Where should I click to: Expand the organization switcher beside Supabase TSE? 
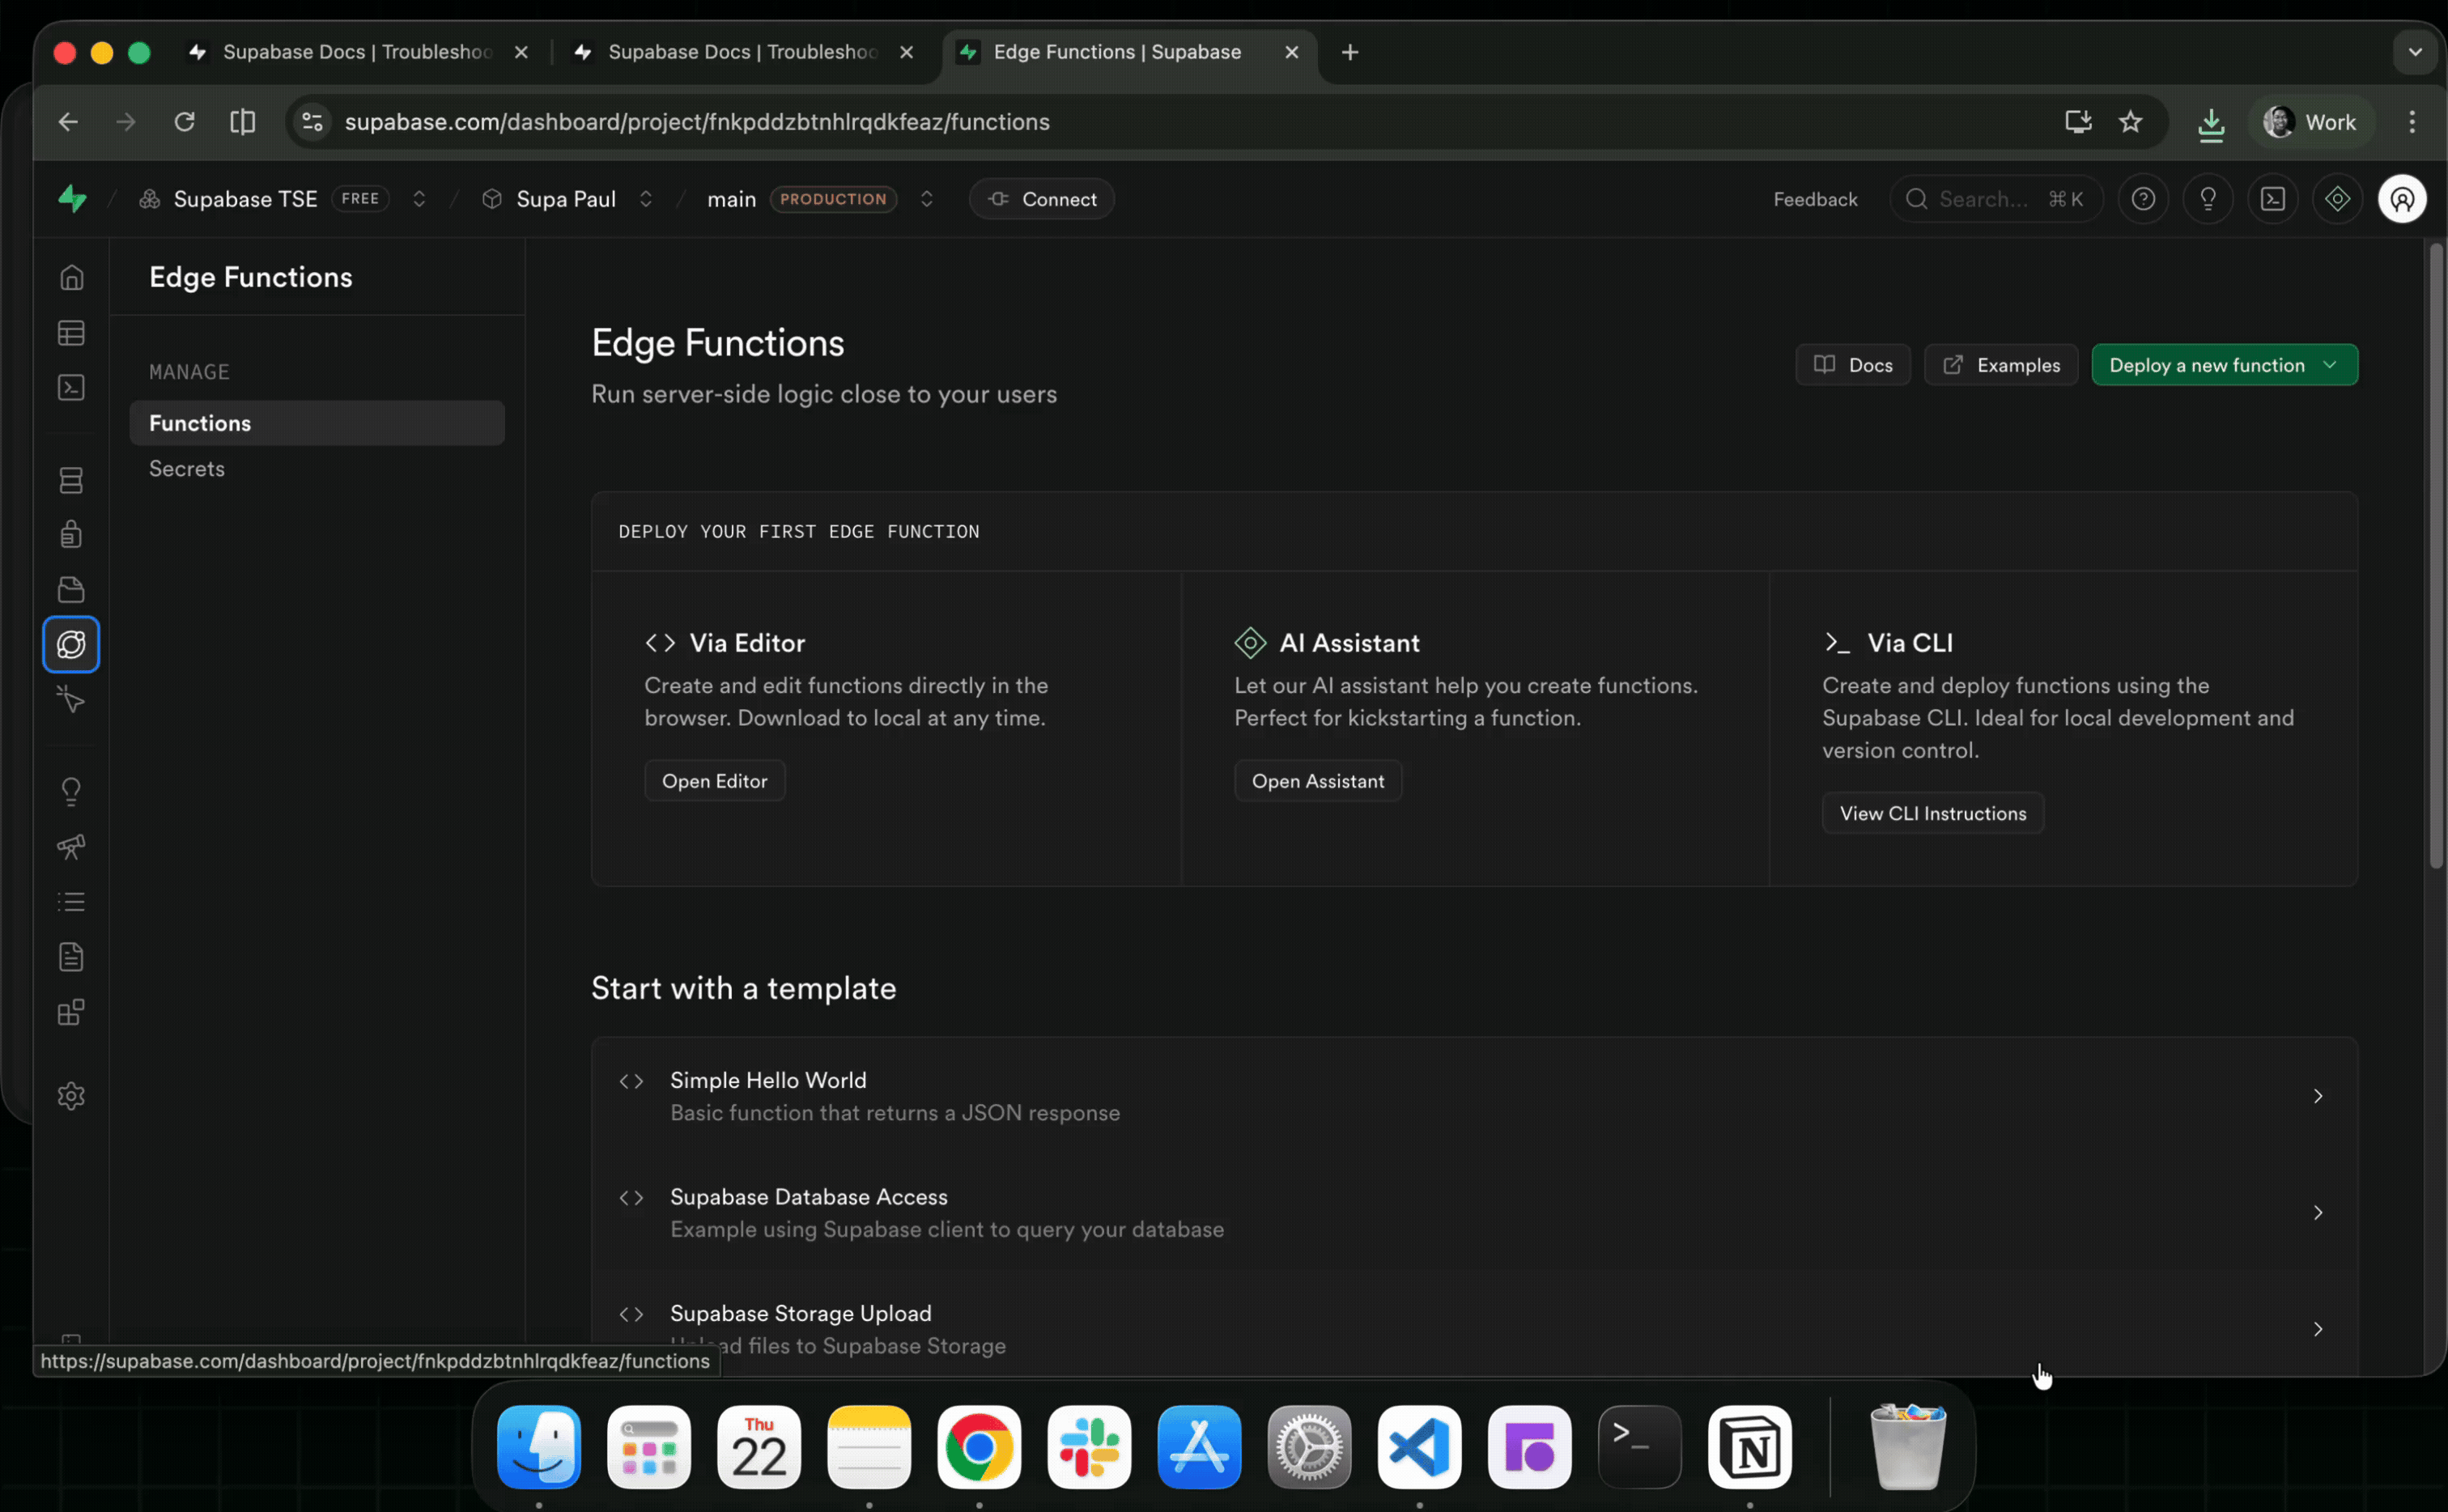[420, 199]
